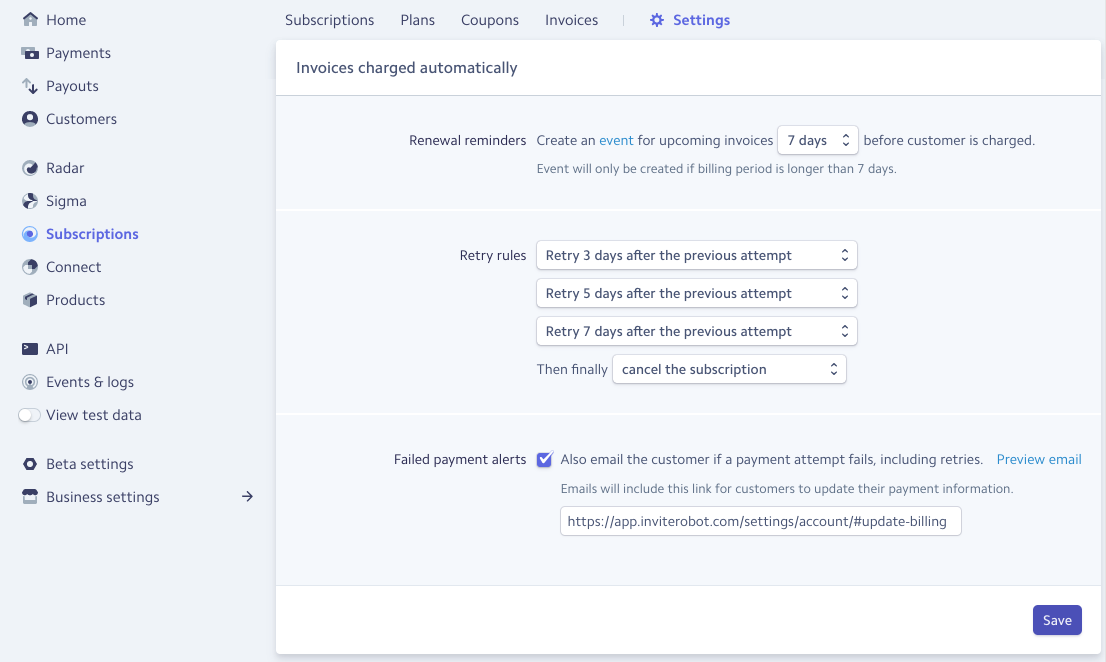The height and width of the screenshot is (662, 1106).
Task: Open the cancel the subscription dropdown
Action: (729, 370)
